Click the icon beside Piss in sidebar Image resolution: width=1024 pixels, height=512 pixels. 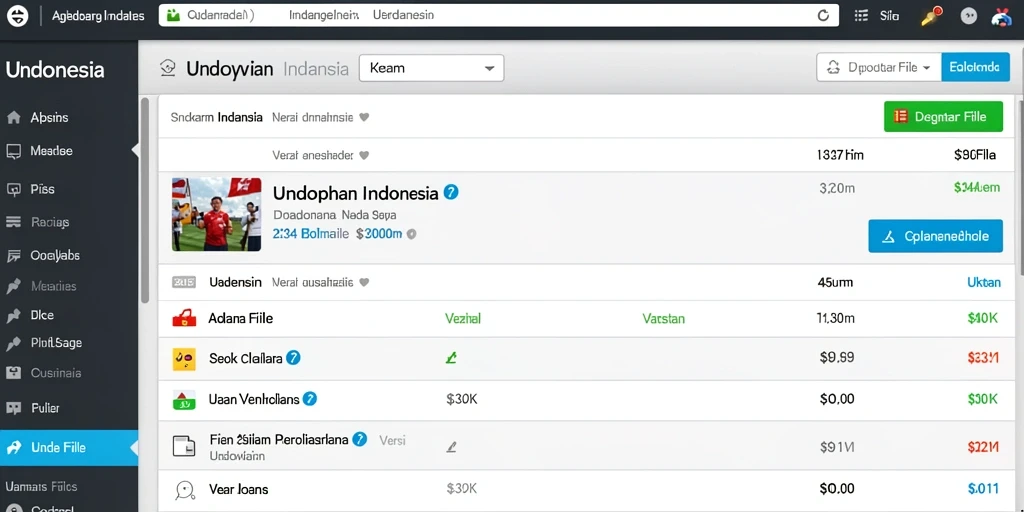click(x=13, y=189)
